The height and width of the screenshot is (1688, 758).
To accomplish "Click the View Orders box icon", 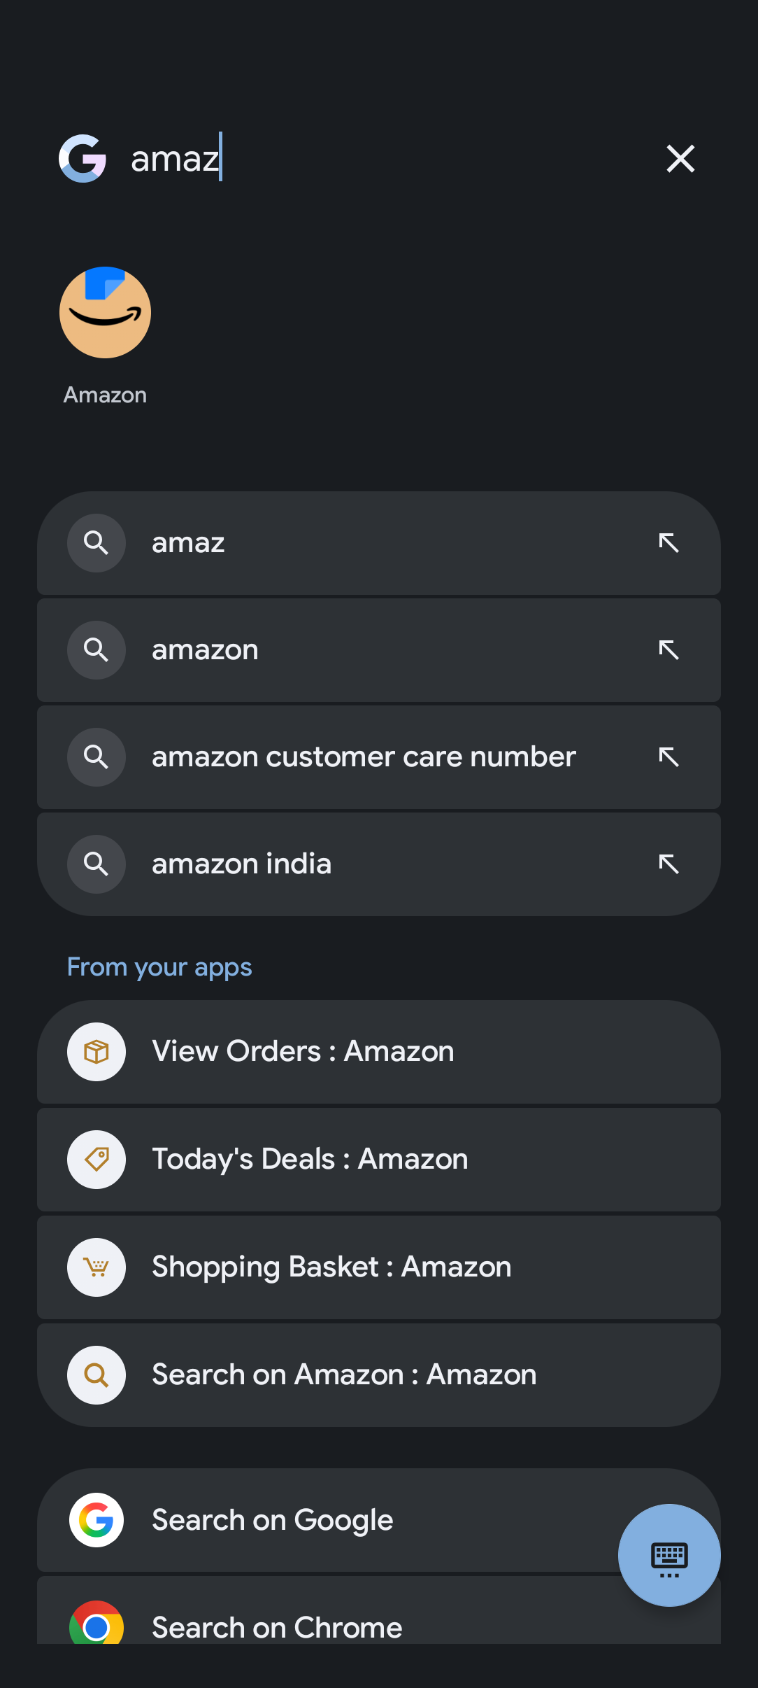I will (96, 1052).
